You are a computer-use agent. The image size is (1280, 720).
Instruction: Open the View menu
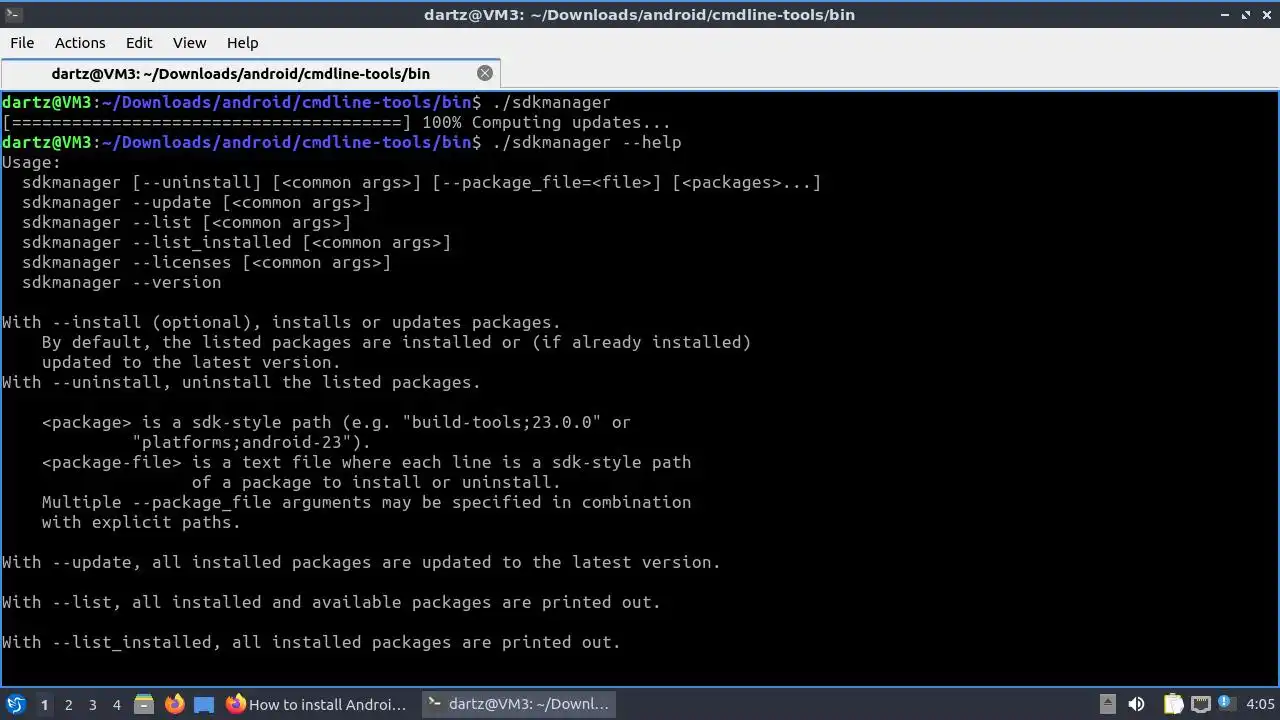coord(189,43)
